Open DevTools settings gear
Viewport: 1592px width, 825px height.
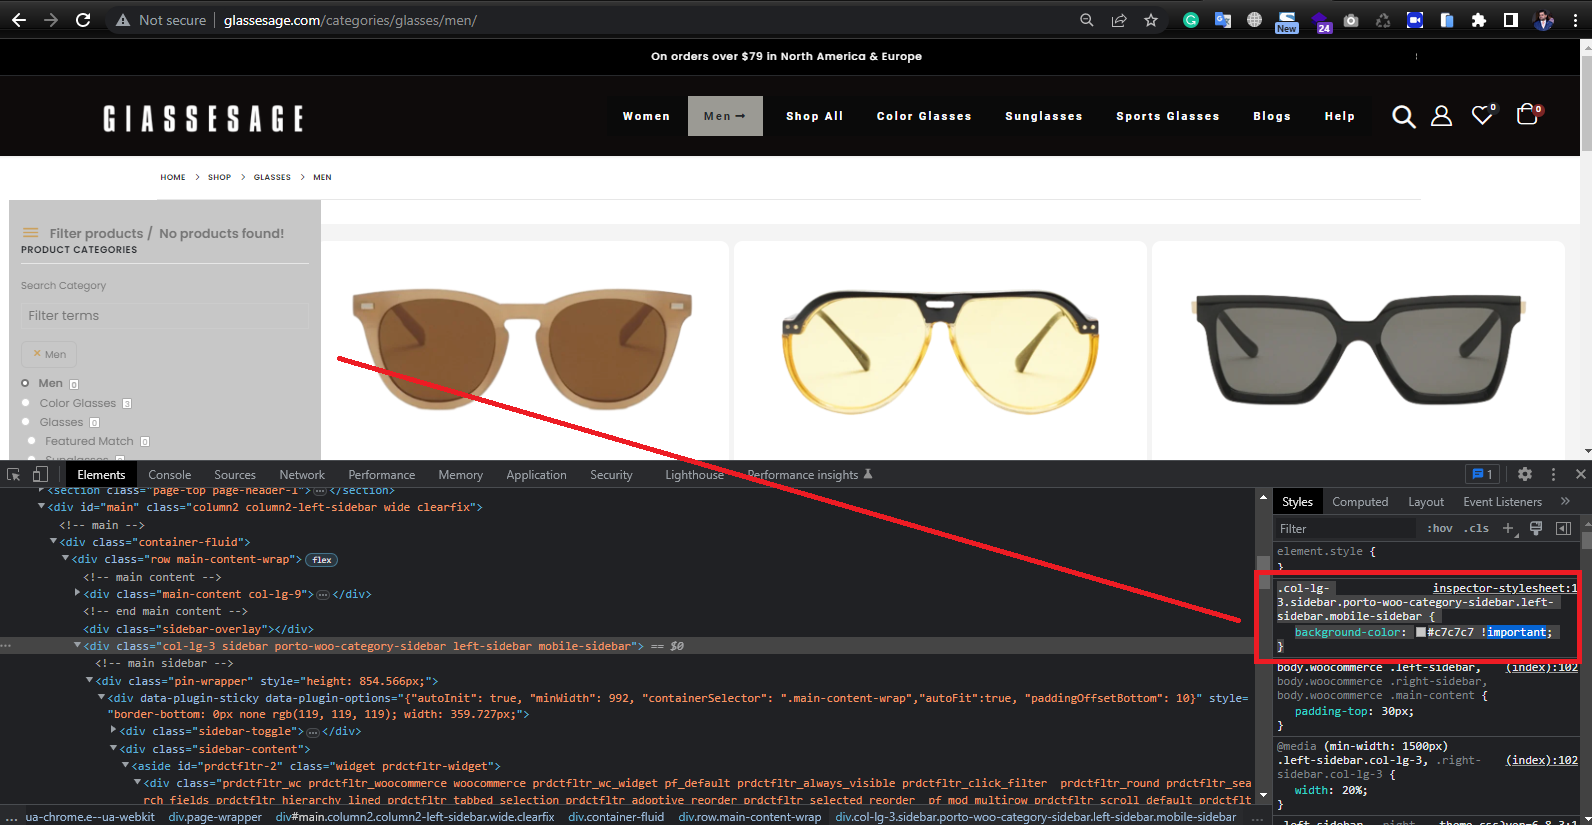(x=1525, y=474)
